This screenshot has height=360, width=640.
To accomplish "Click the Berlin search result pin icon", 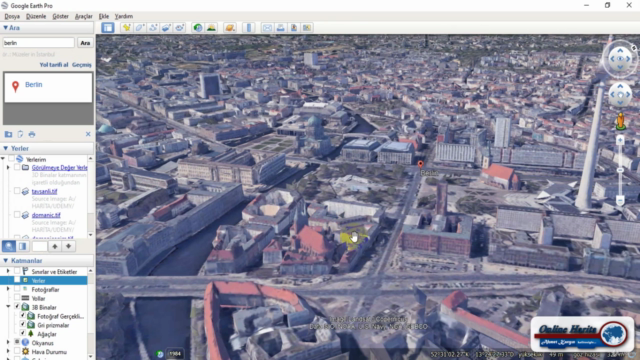I will [x=16, y=87].
